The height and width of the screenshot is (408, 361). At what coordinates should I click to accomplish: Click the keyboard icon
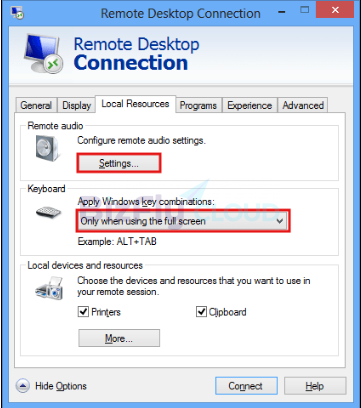click(49, 212)
